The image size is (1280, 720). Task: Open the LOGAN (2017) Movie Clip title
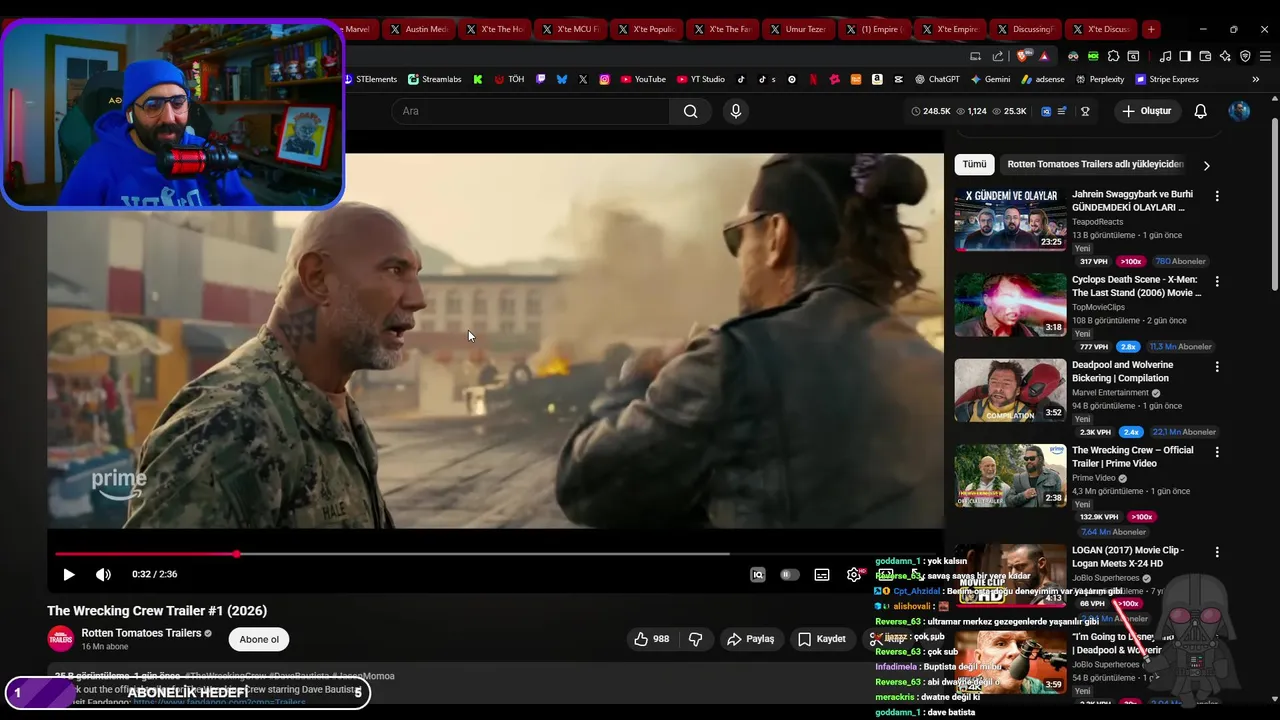1128,556
